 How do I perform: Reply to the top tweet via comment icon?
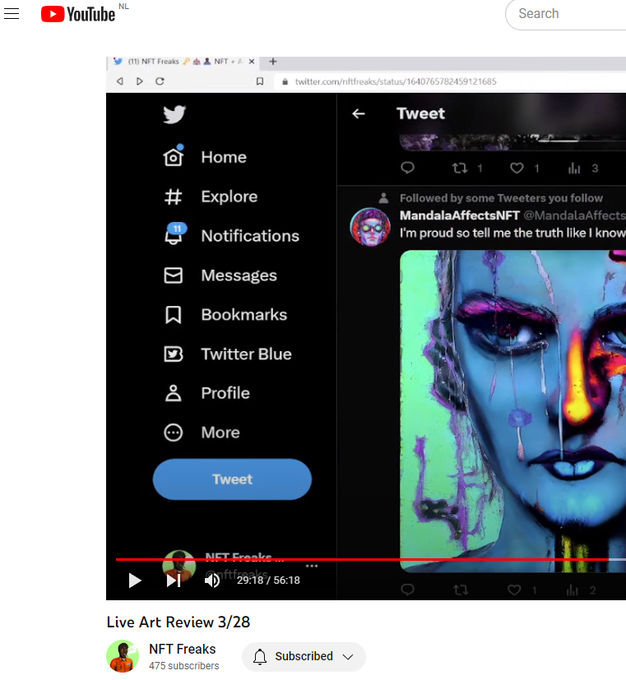[x=407, y=168]
